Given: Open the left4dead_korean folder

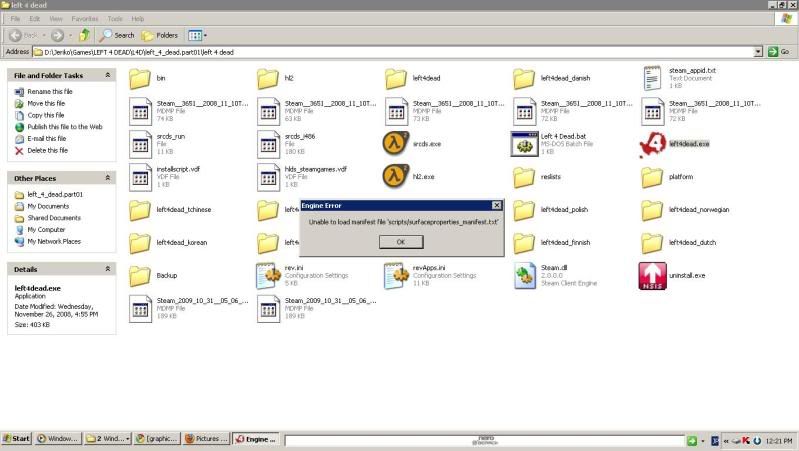Looking at the screenshot, I should [x=140, y=243].
